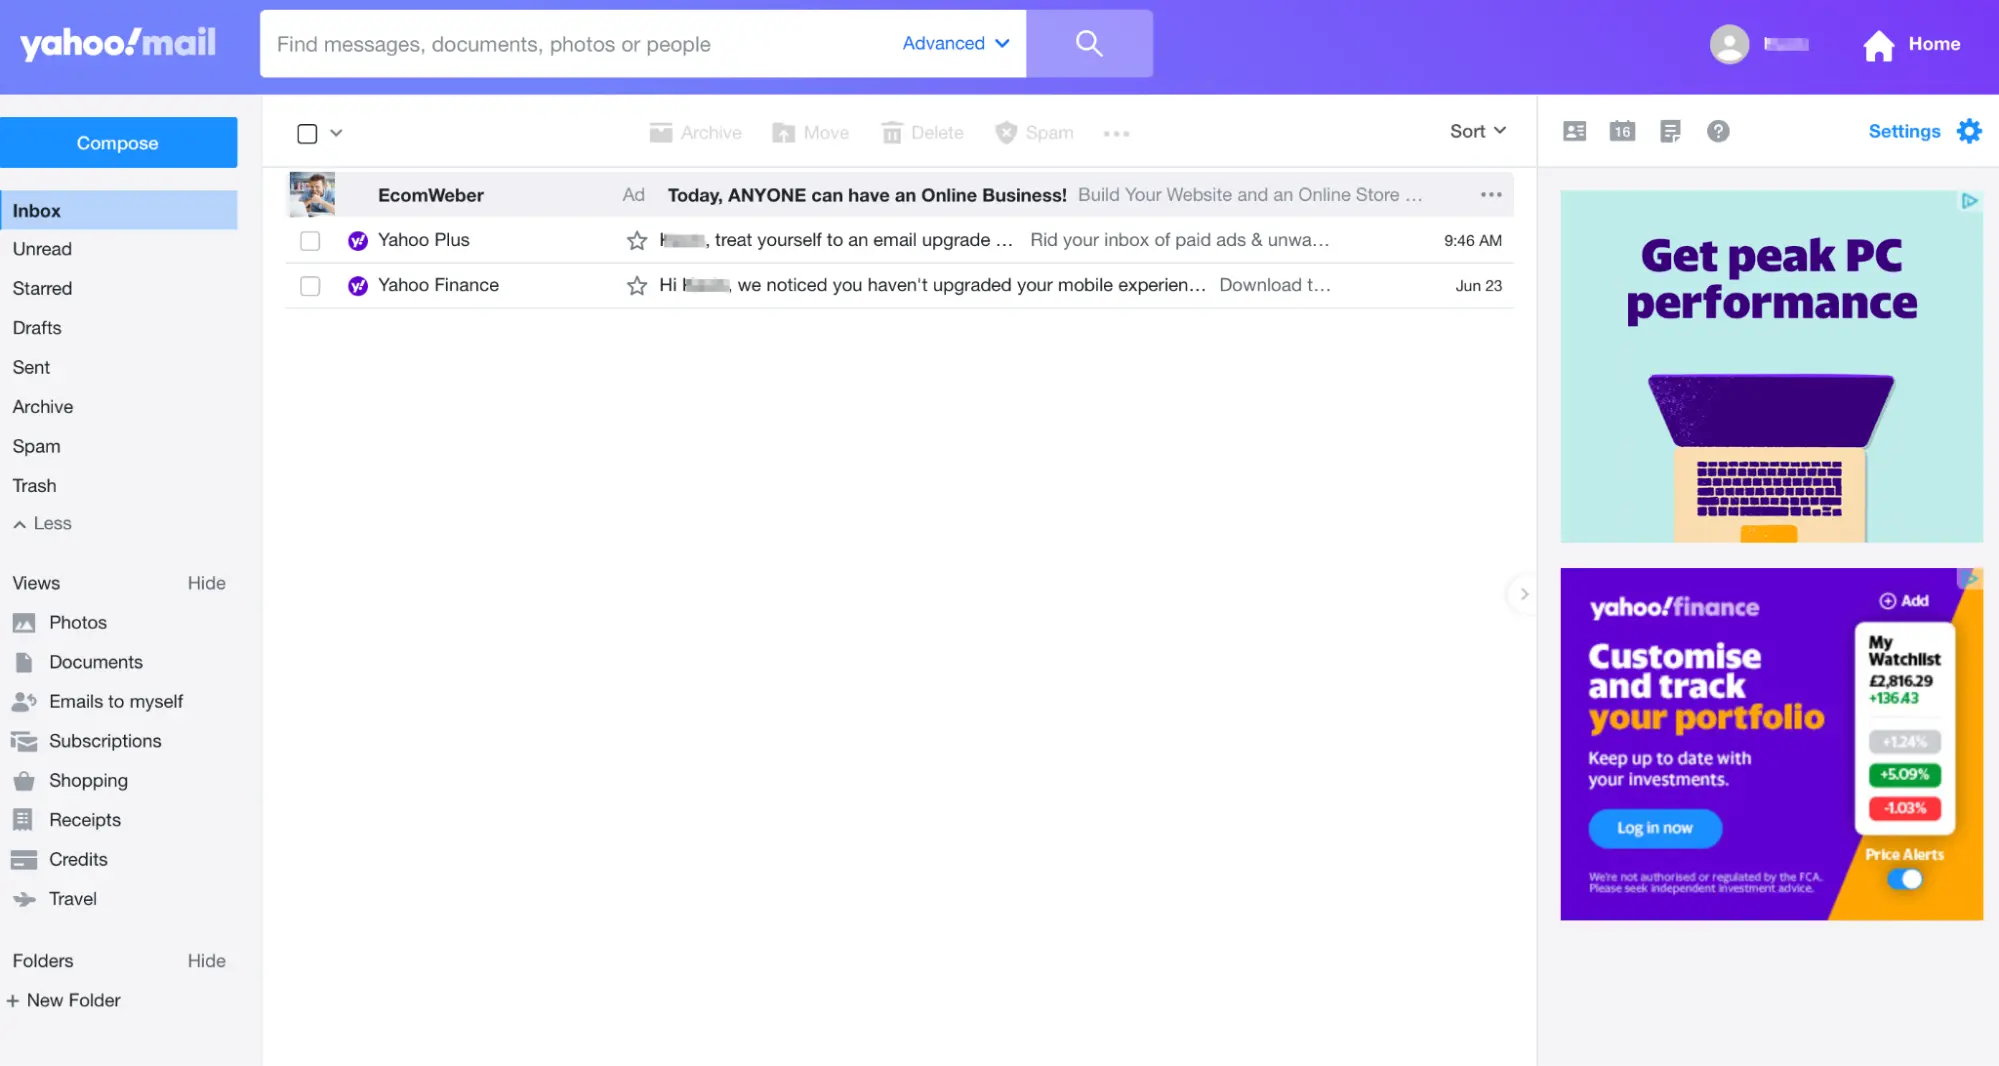Collapse folders using the Less expander
The width and height of the screenshot is (1999, 1066).
[x=42, y=523]
